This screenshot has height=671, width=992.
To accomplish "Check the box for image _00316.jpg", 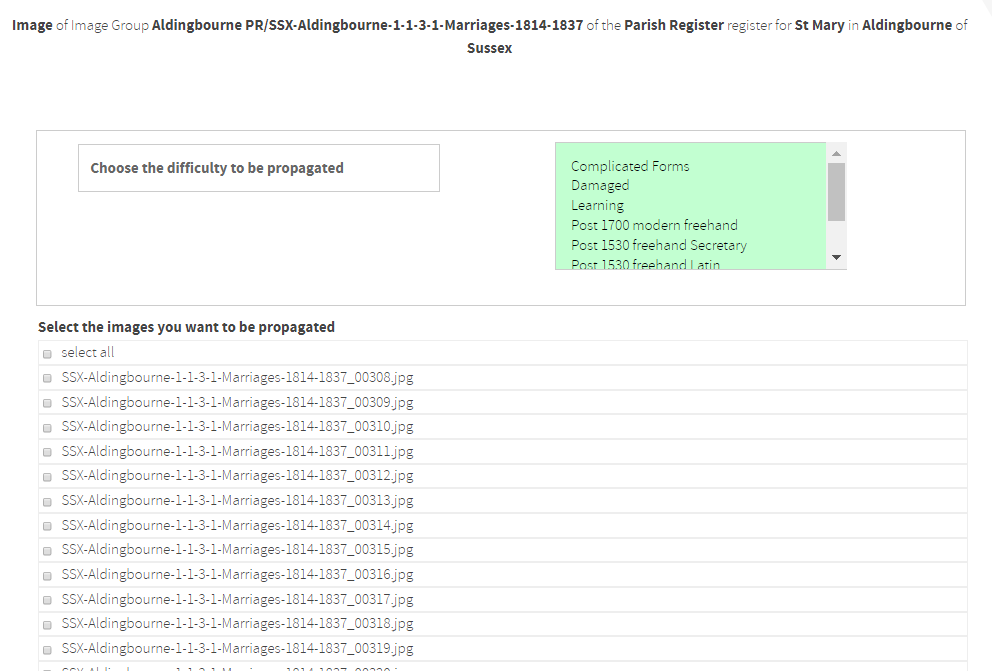I will click(x=47, y=576).
